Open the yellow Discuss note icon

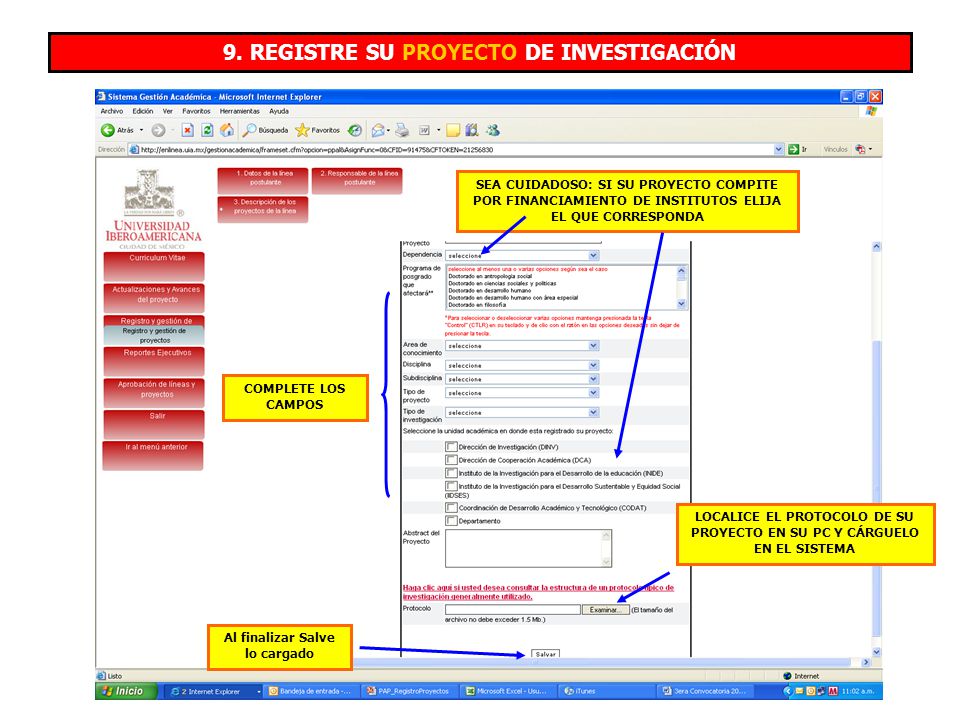point(453,130)
